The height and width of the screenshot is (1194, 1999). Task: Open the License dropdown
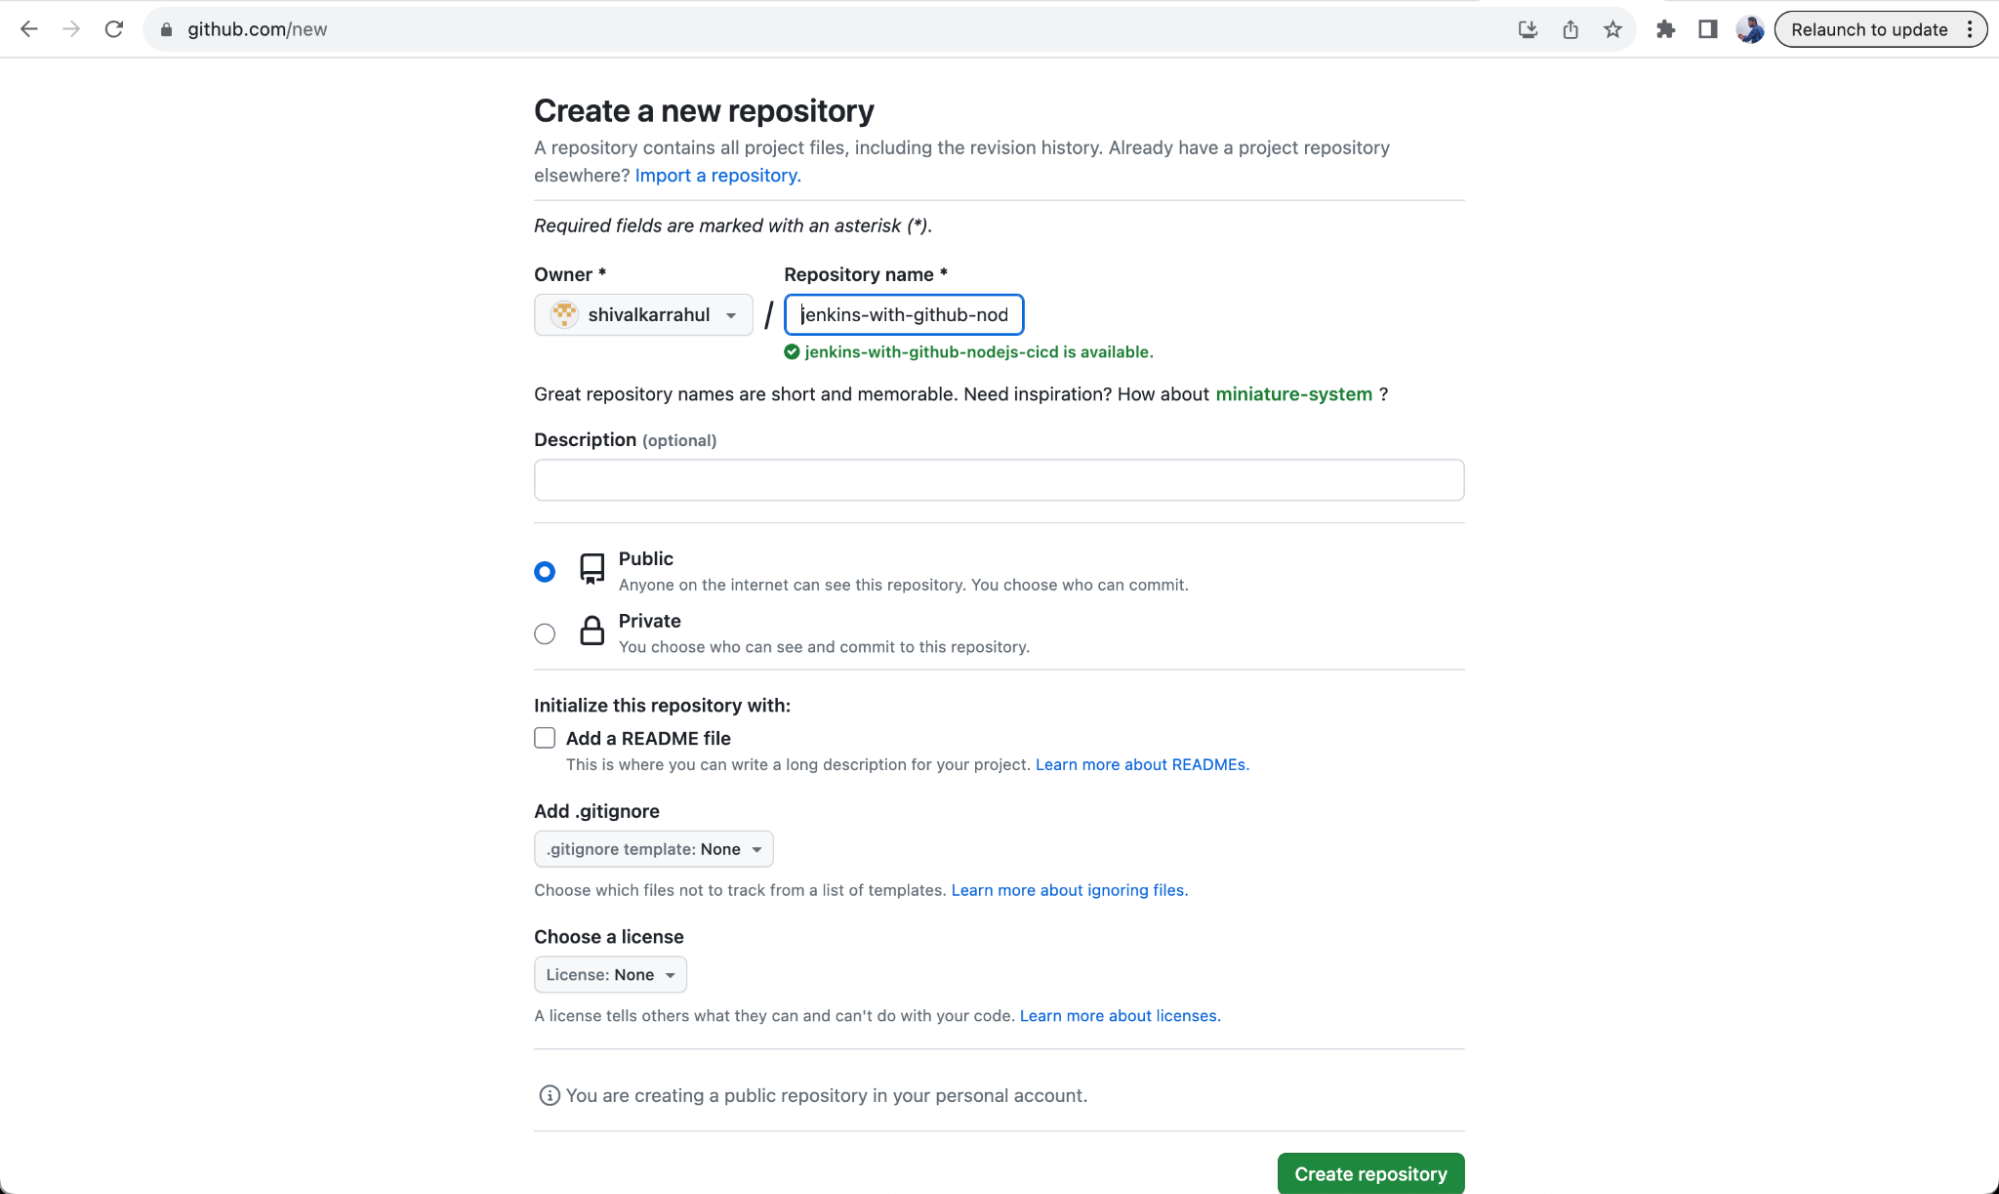point(610,974)
